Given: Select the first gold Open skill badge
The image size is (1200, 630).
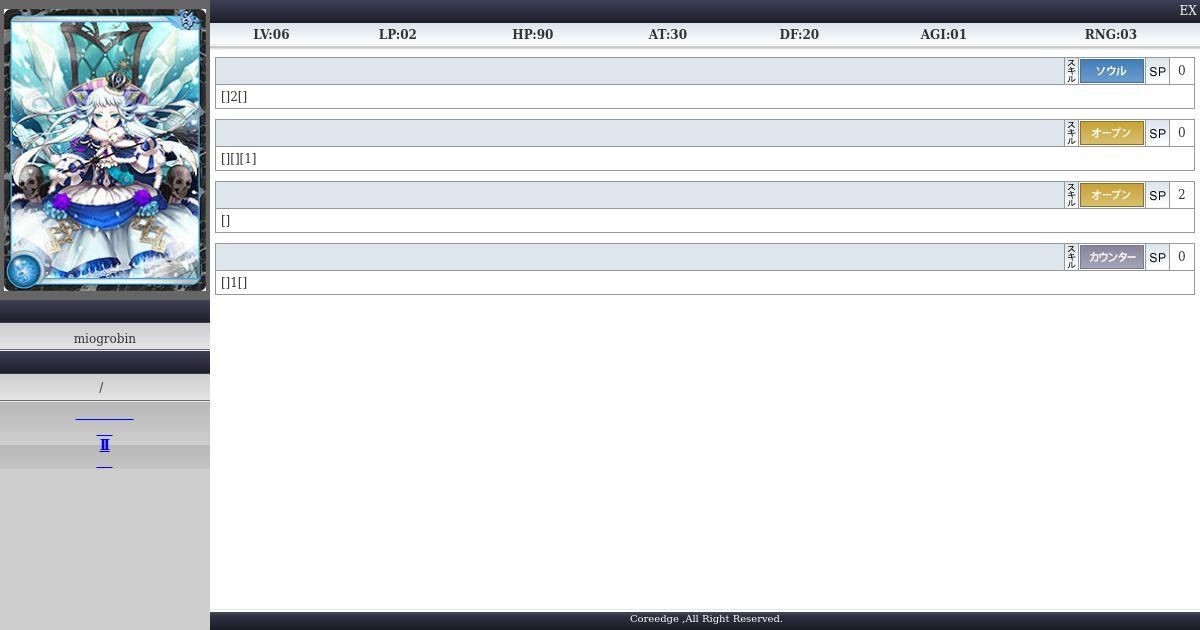Looking at the screenshot, I should [x=1111, y=133].
